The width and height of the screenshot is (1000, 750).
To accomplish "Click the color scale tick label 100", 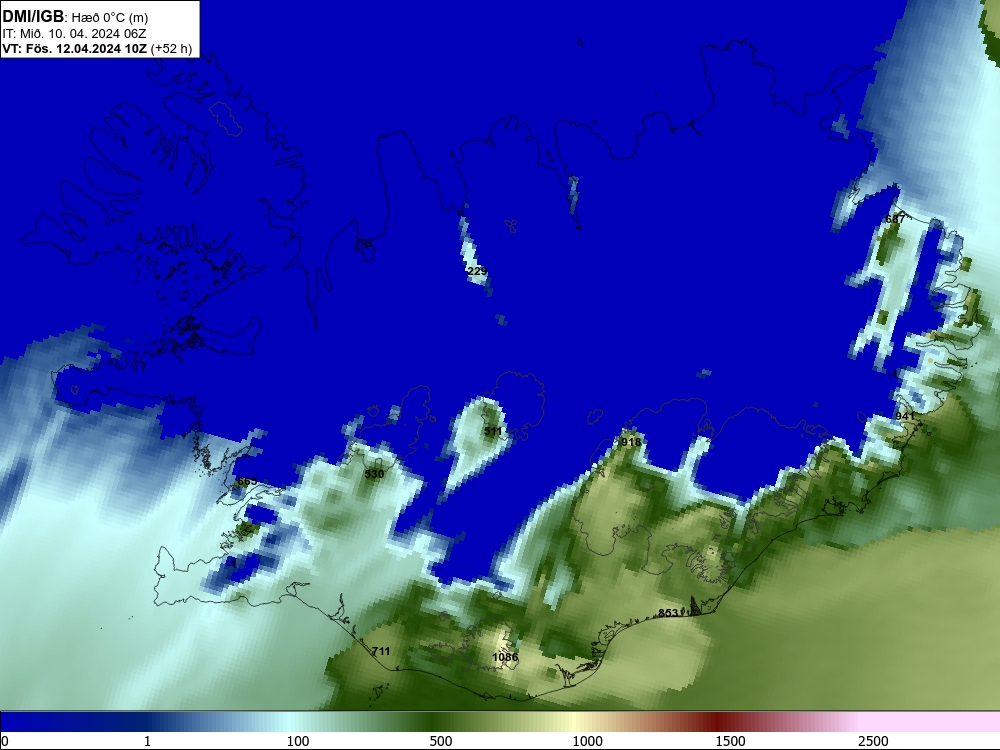I will coord(298,741).
